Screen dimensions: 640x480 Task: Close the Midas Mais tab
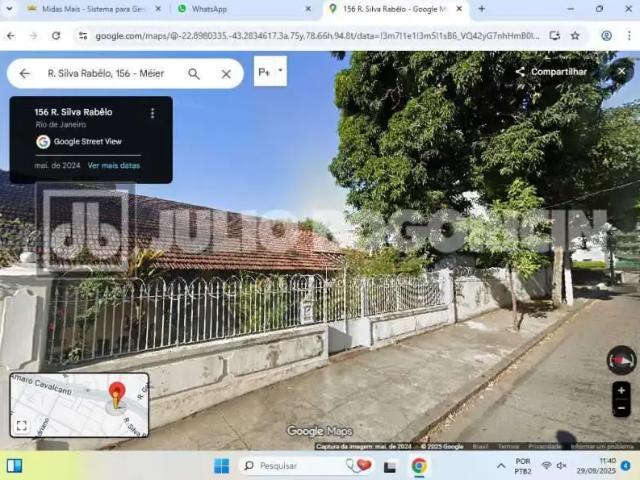click(x=158, y=9)
